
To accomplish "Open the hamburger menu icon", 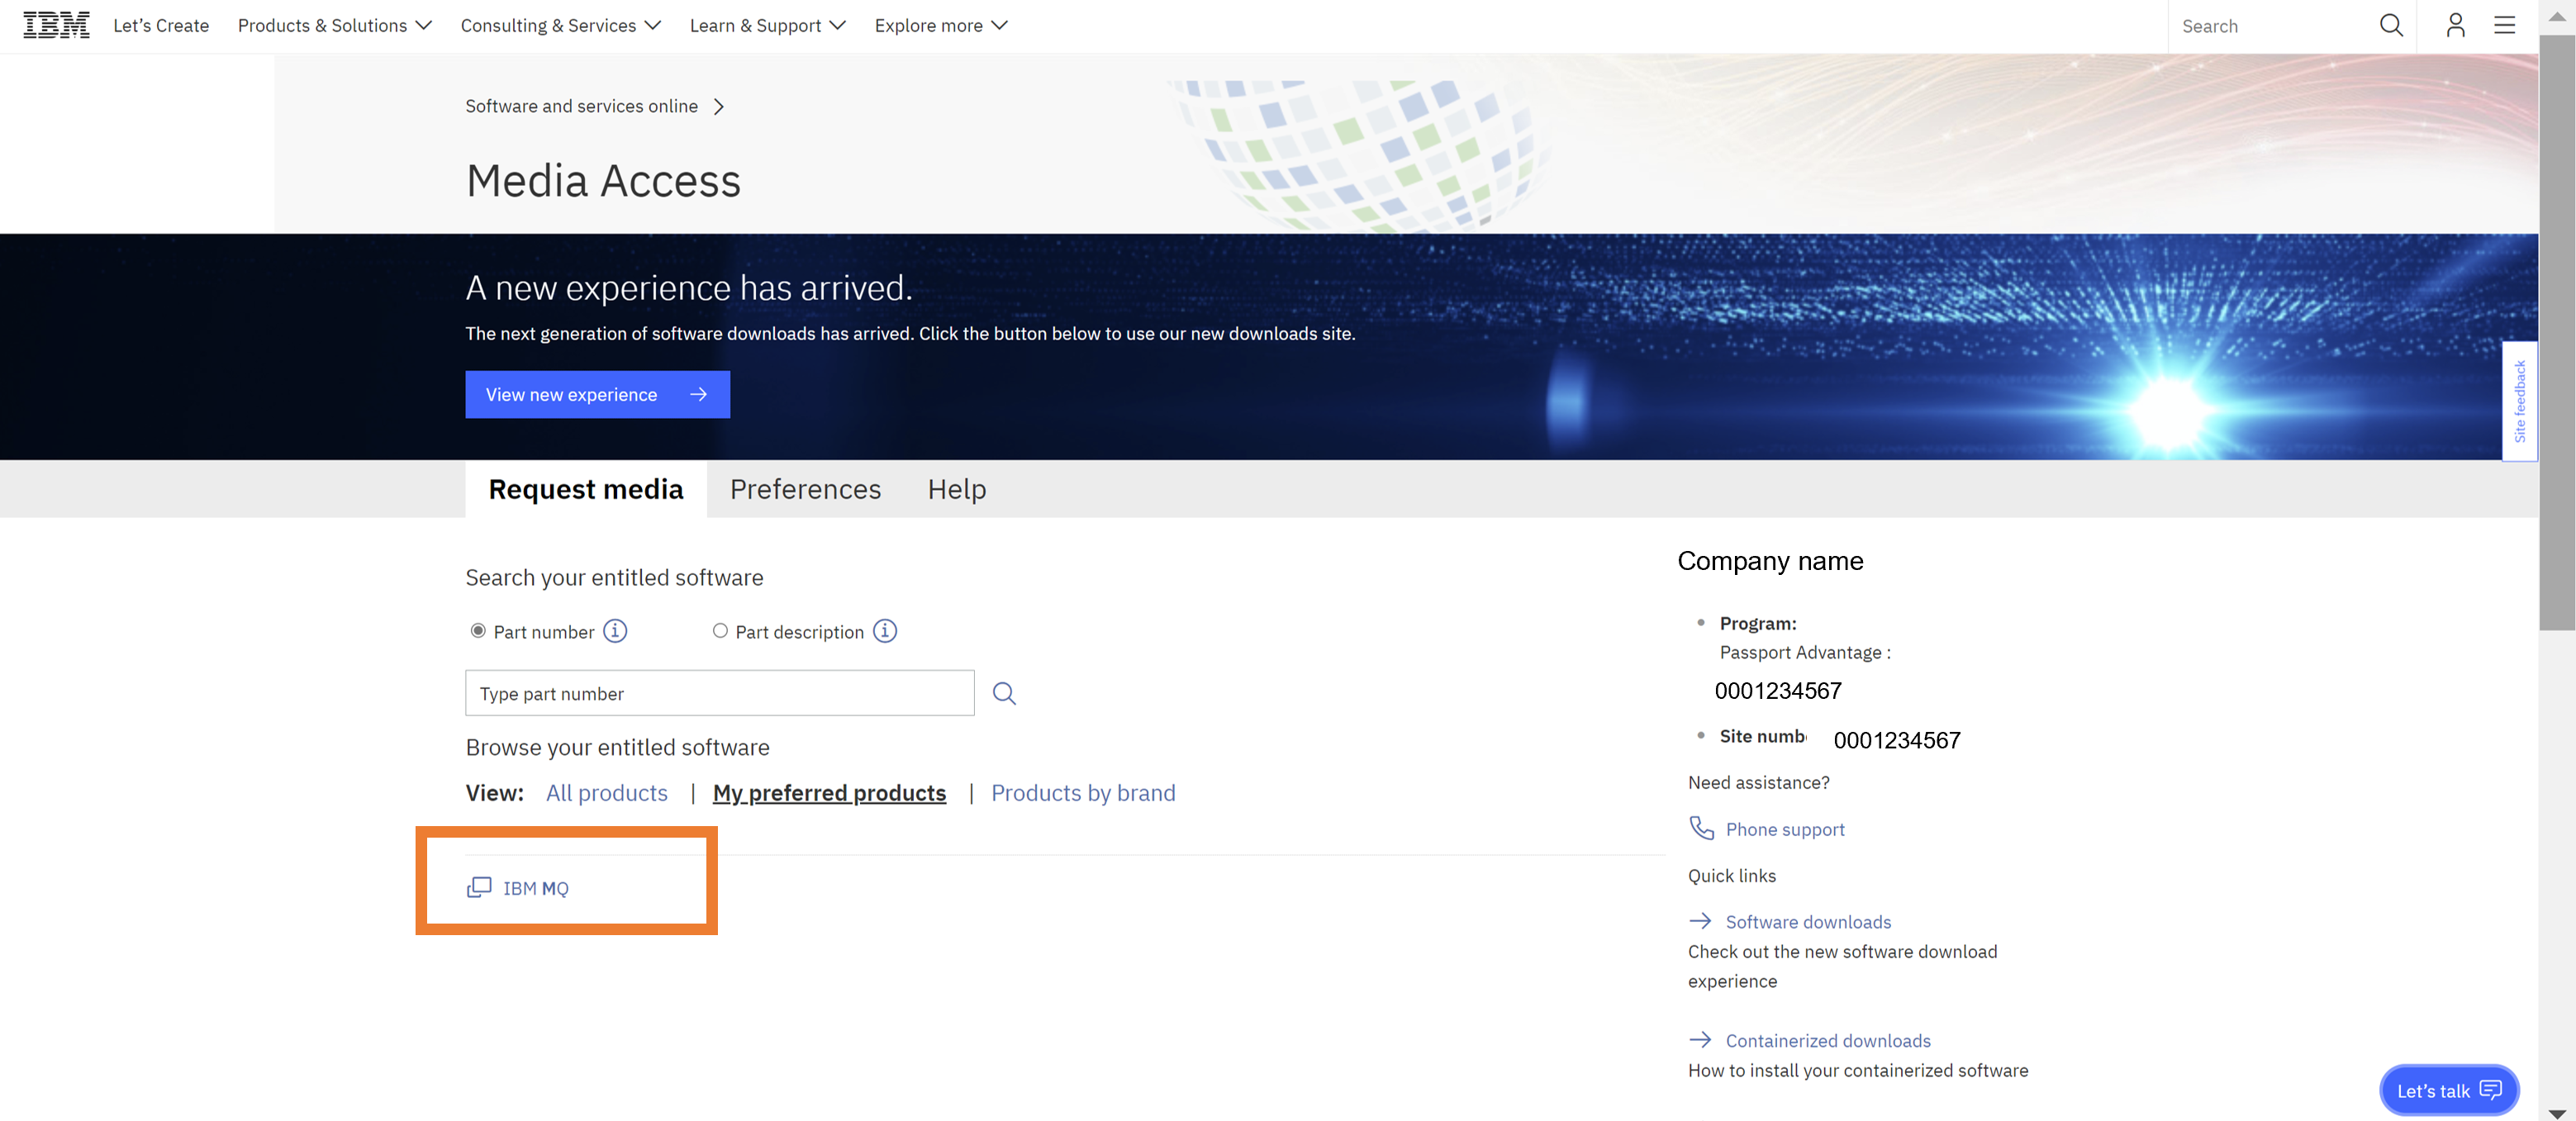I will 2504,25.
